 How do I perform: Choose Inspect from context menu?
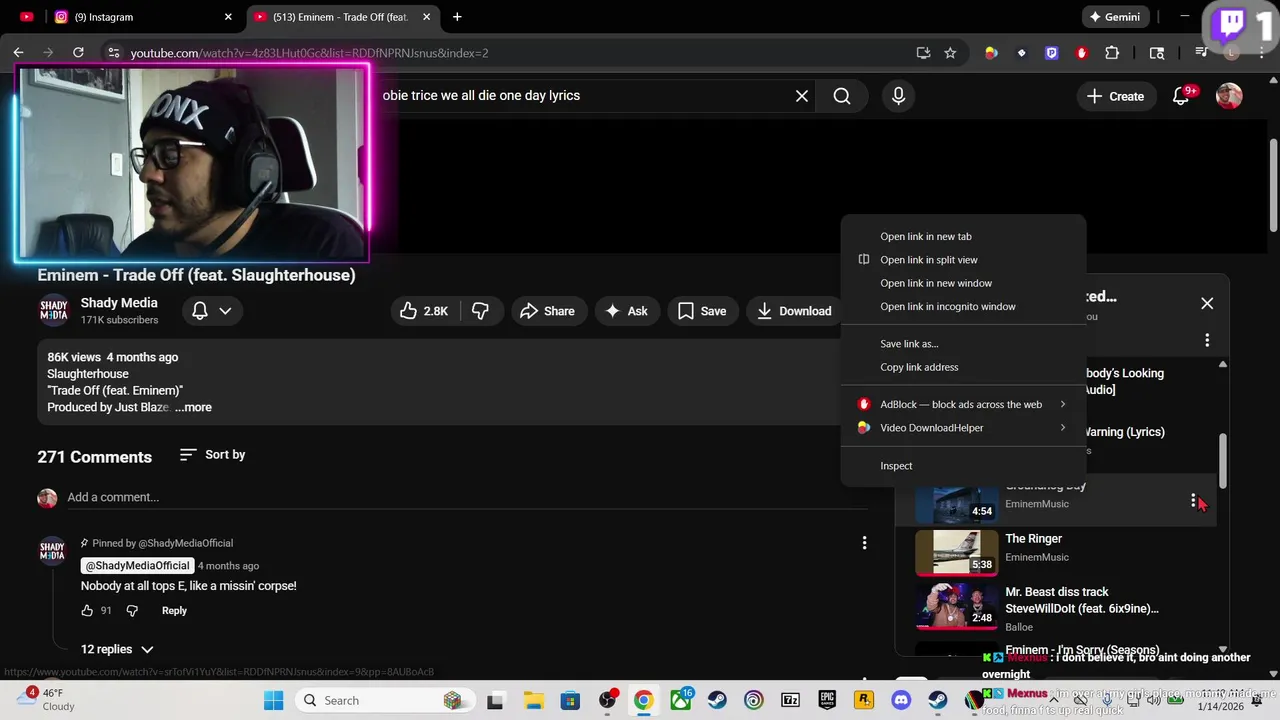963,466
